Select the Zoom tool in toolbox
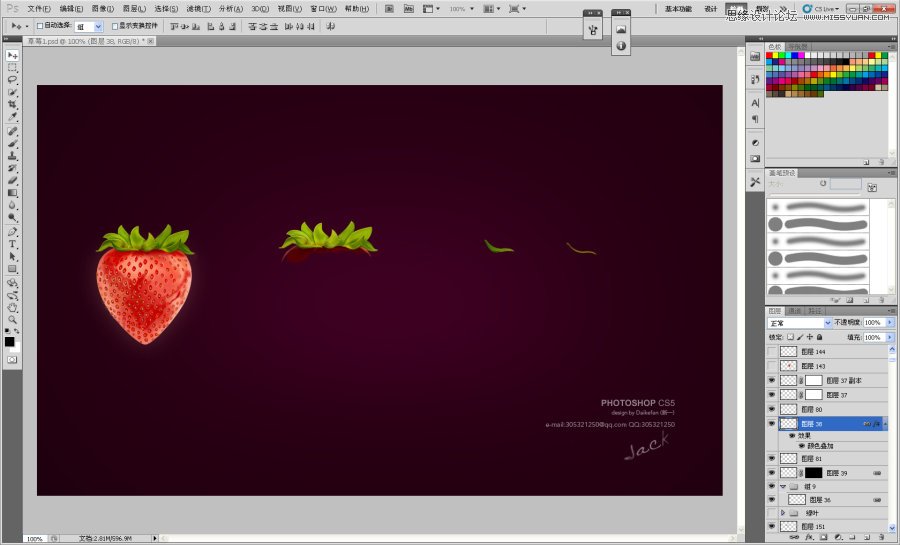Screen dimensions: 900x545 pos(13,320)
